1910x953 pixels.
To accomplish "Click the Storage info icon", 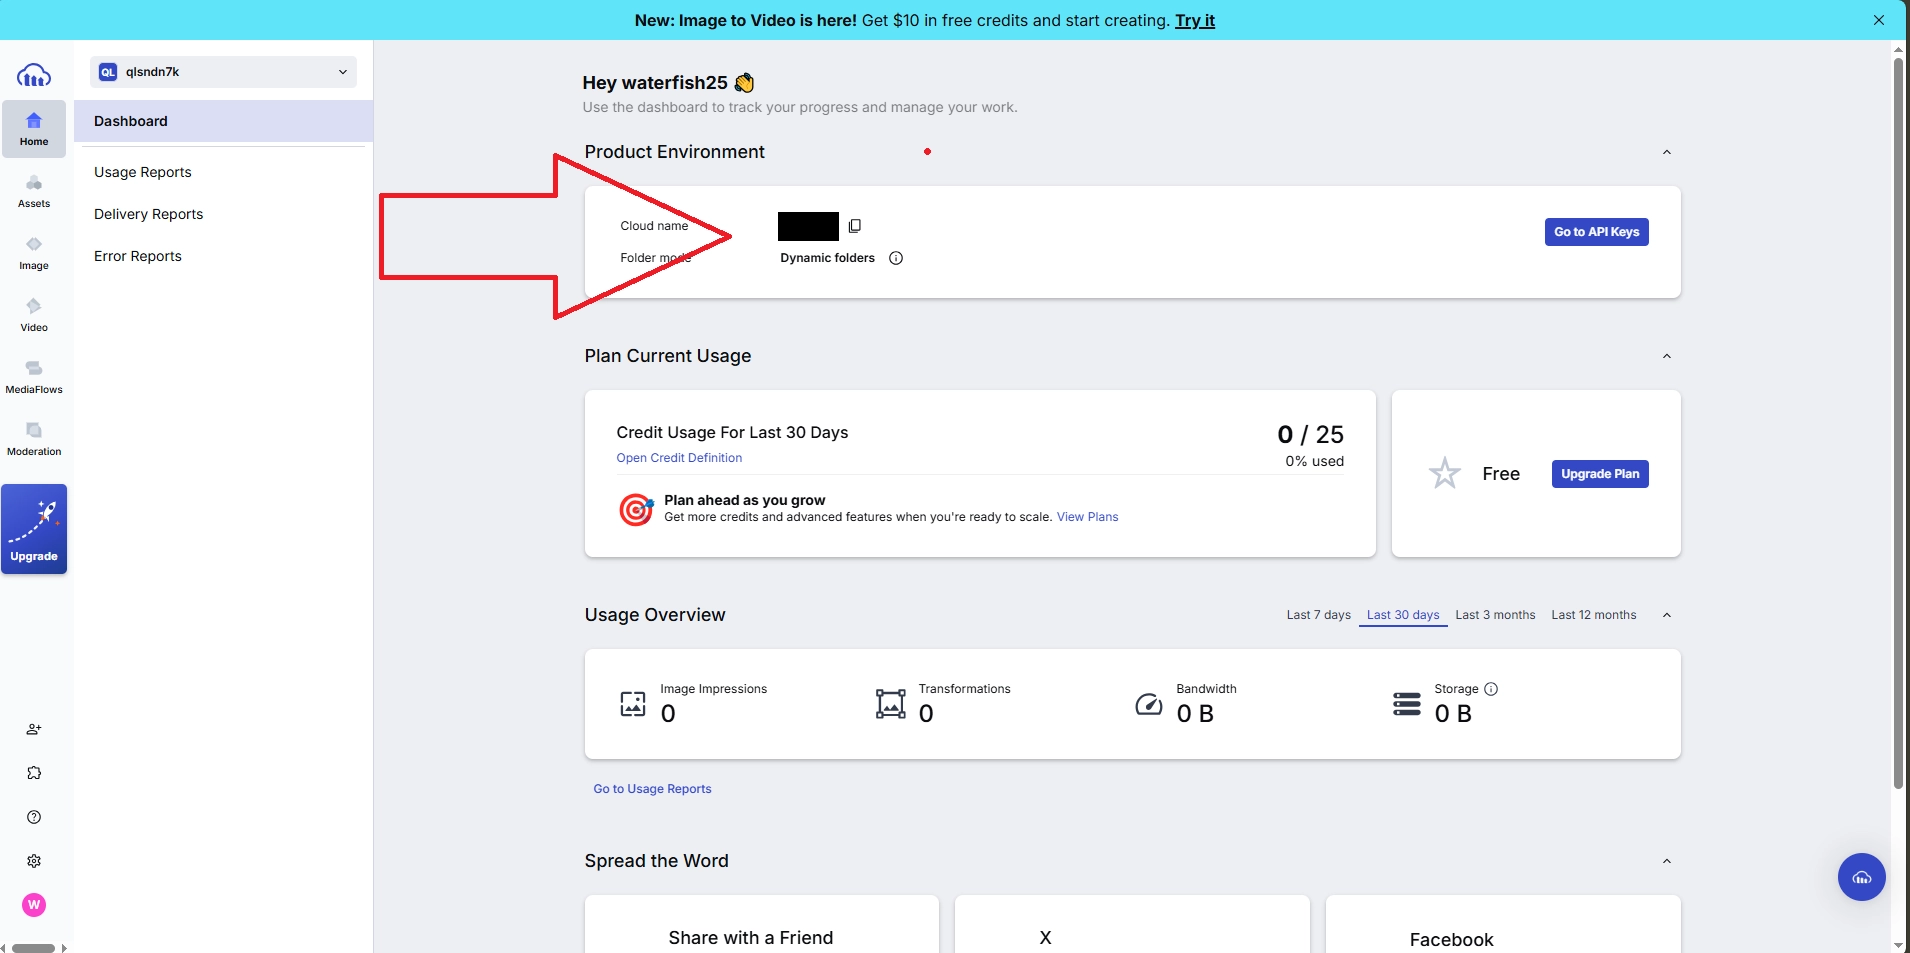I will pyautogui.click(x=1491, y=689).
